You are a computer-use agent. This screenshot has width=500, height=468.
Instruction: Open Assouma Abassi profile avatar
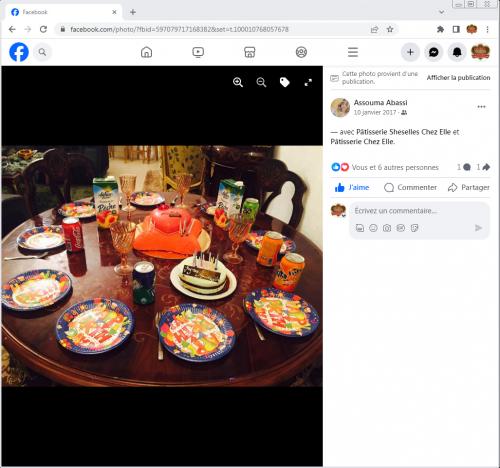(x=340, y=107)
